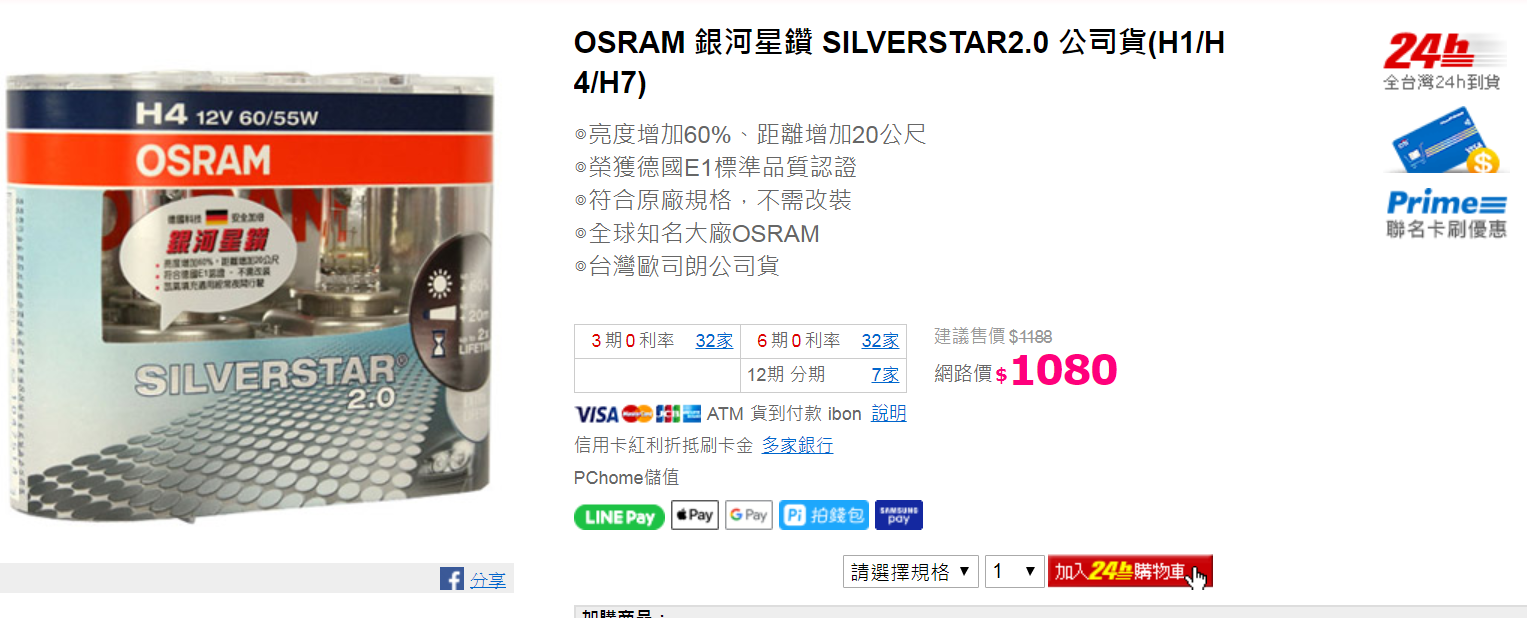This screenshot has height=618, width=1527.
Task: Add item to the 24h shopping cart
Action: pos(1130,572)
